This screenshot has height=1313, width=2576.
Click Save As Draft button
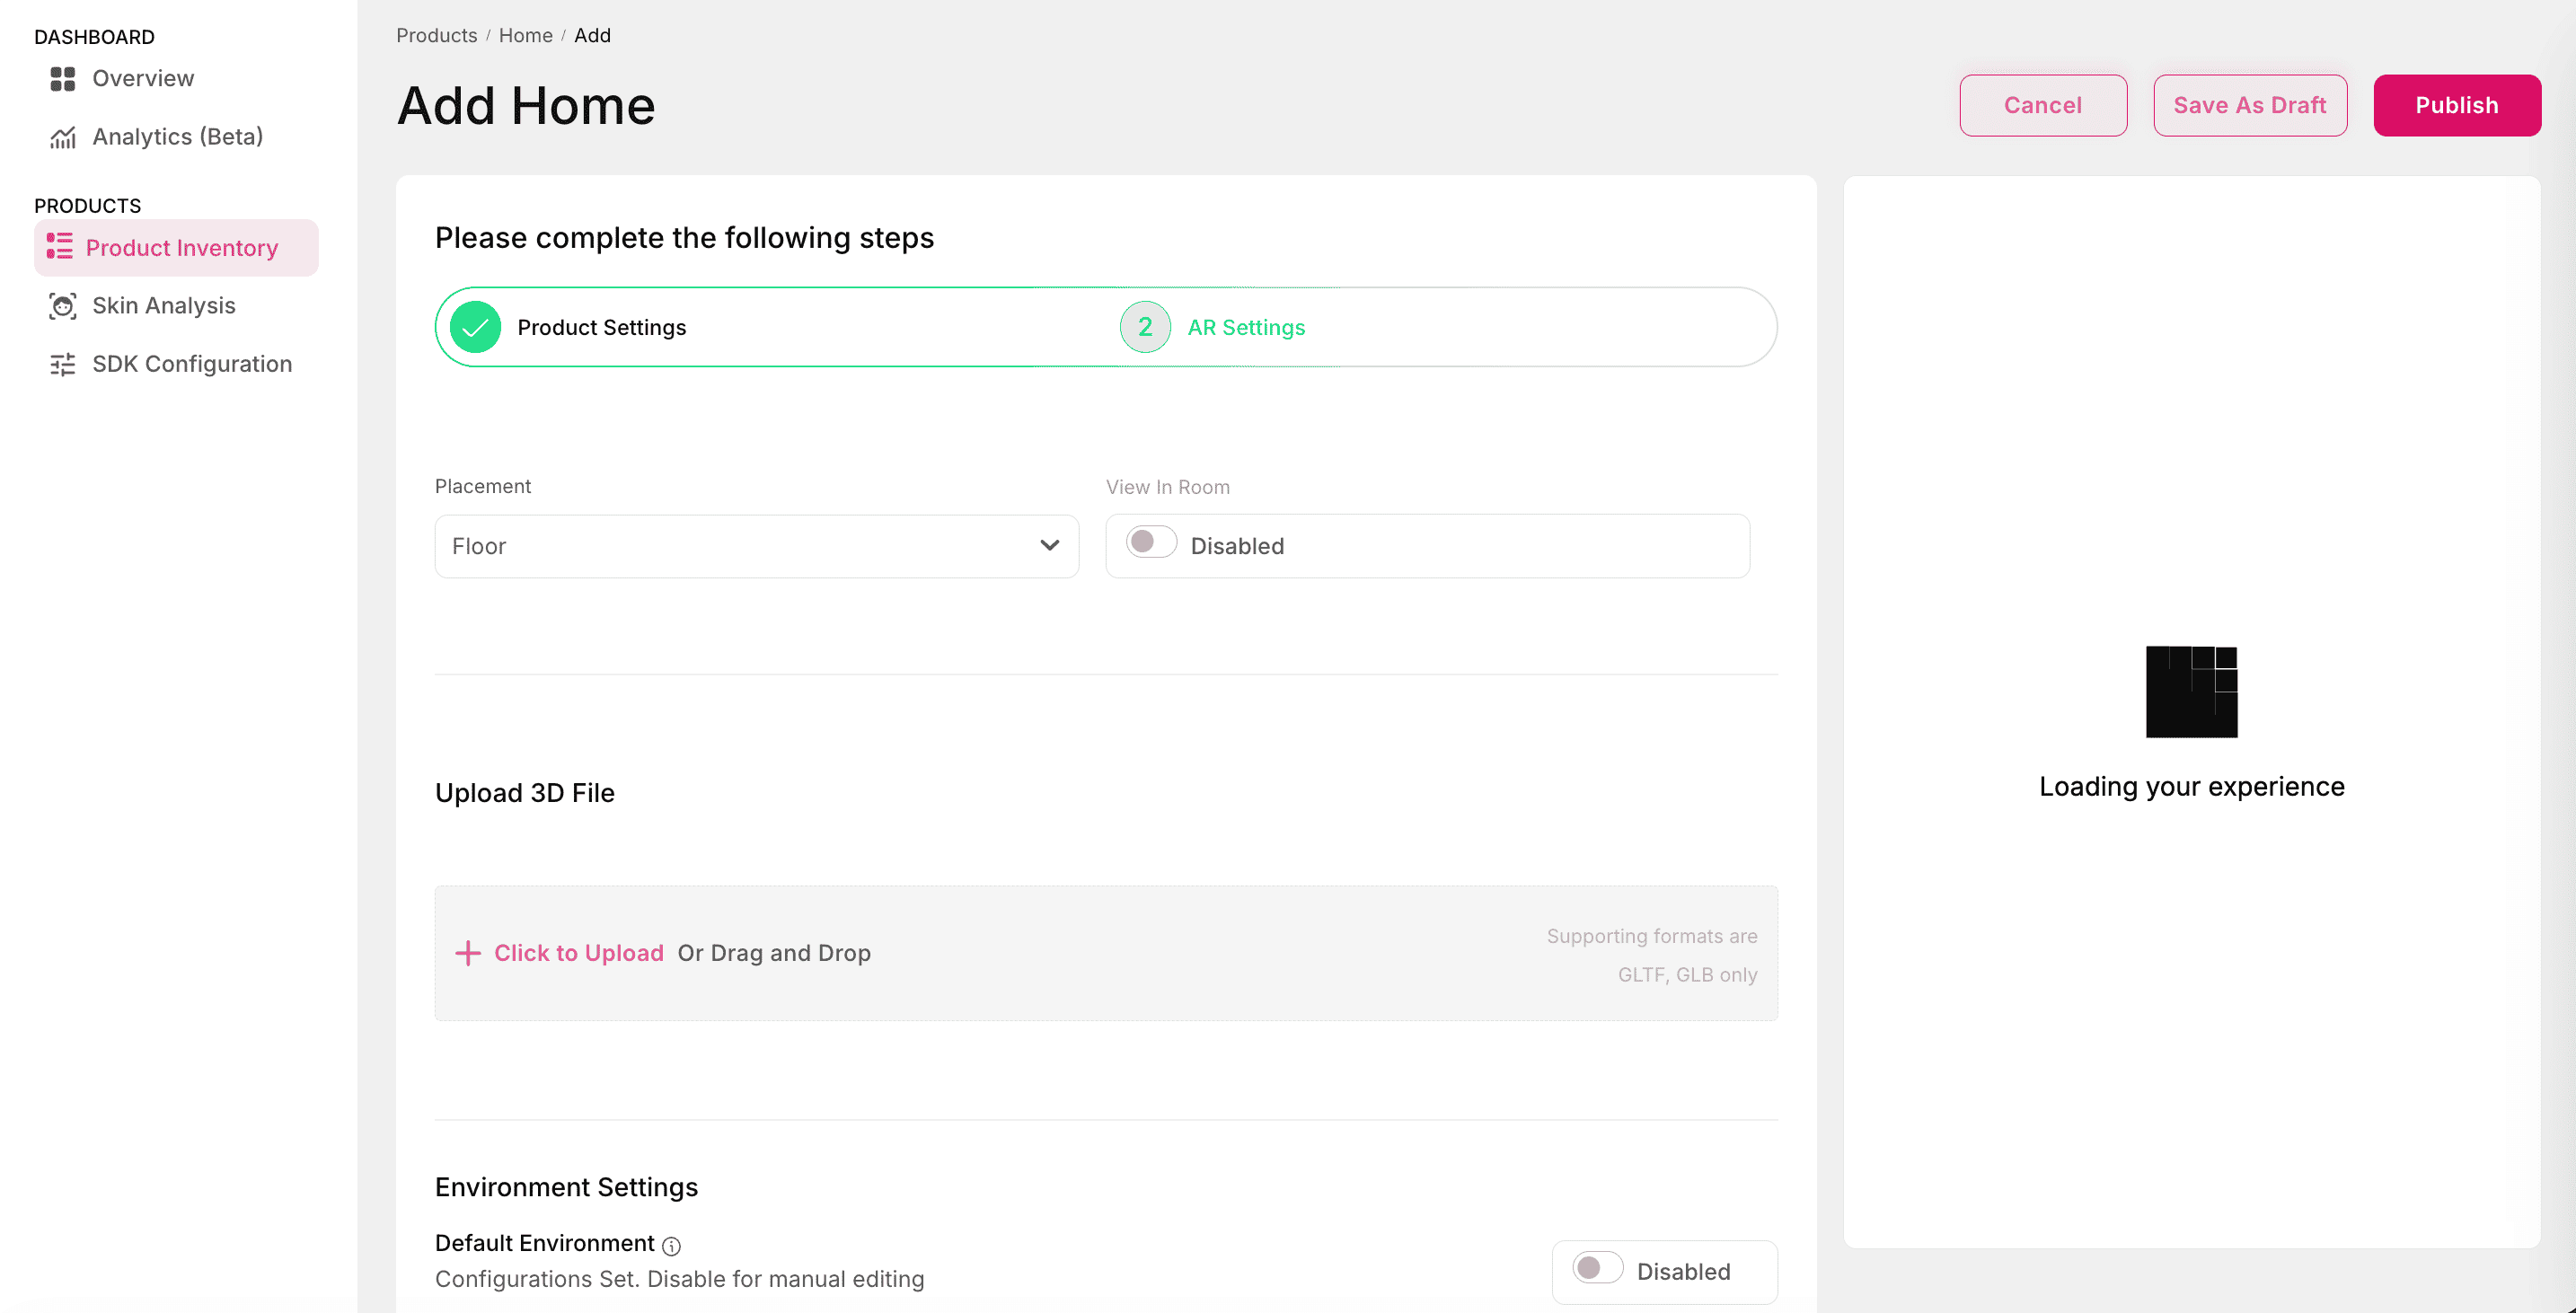(2249, 105)
